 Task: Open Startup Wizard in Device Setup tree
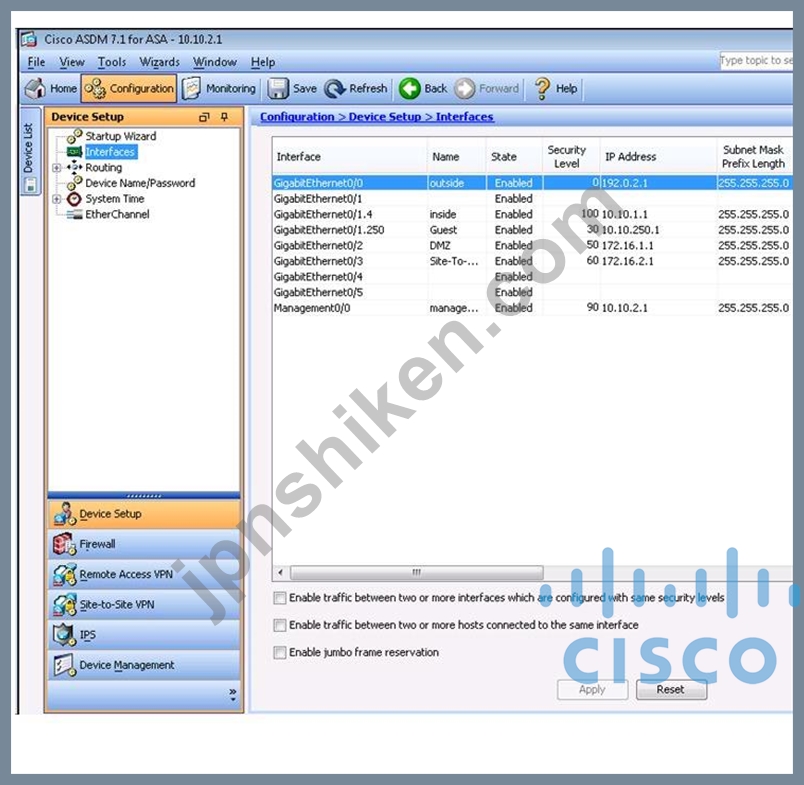(120, 136)
